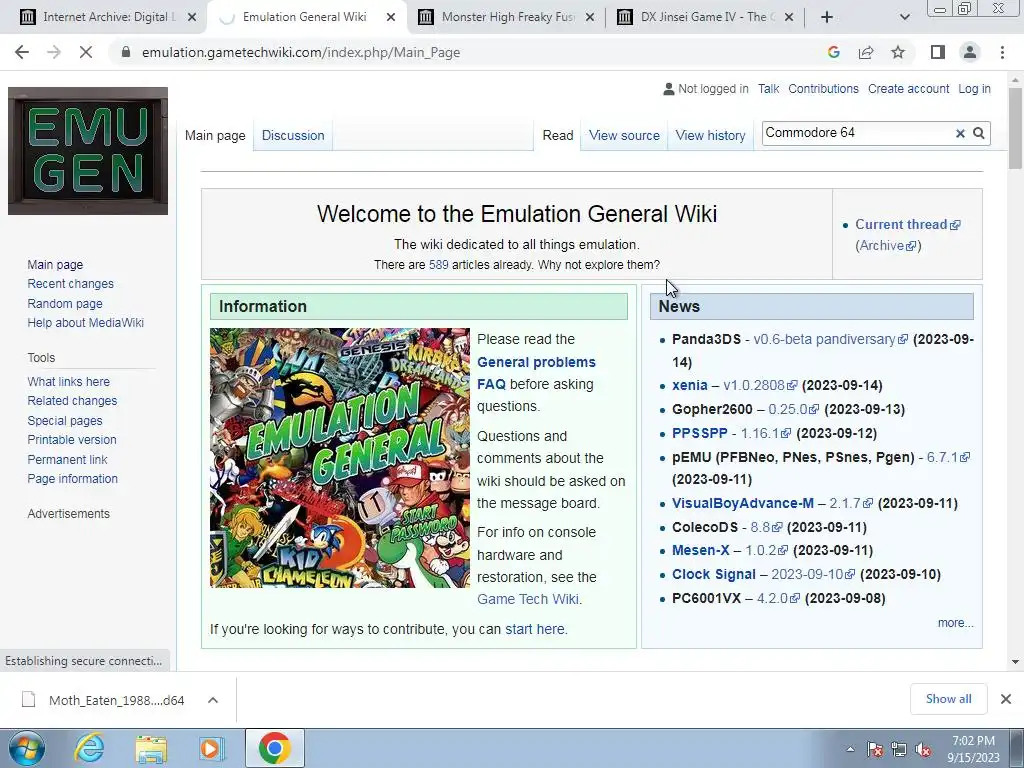
Task: Go to Random page in the sidebar
Action: (x=65, y=303)
